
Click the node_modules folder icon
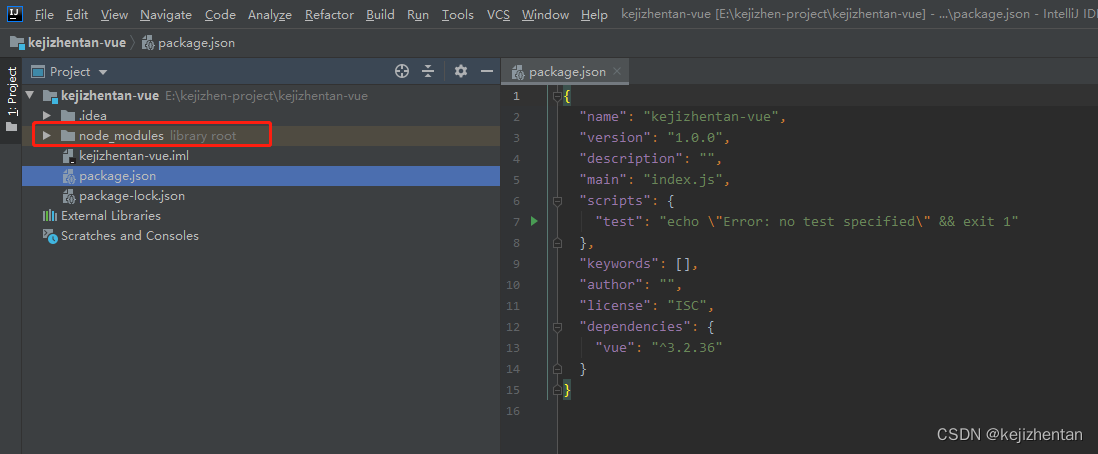click(x=67, y=135)
